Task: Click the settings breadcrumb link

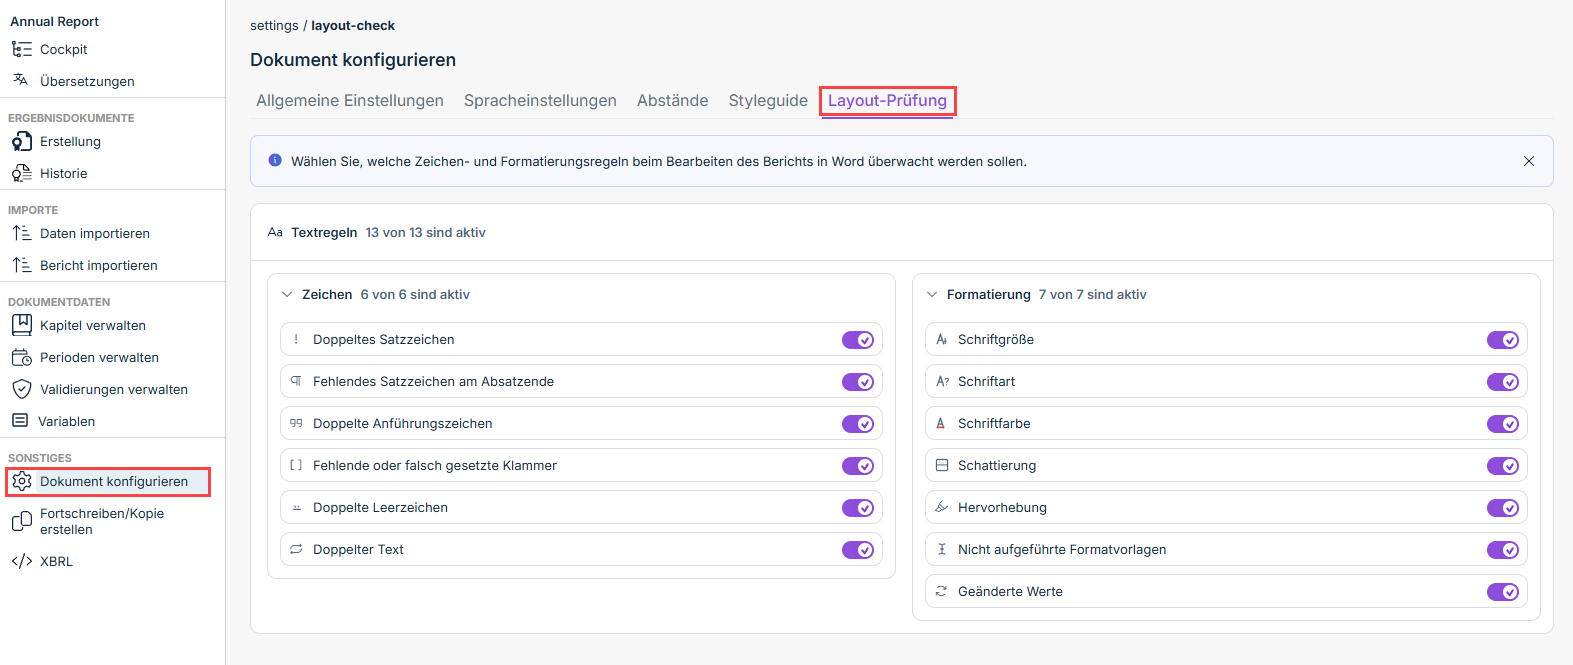Action: pyautogui.click(x=274, y=25)
